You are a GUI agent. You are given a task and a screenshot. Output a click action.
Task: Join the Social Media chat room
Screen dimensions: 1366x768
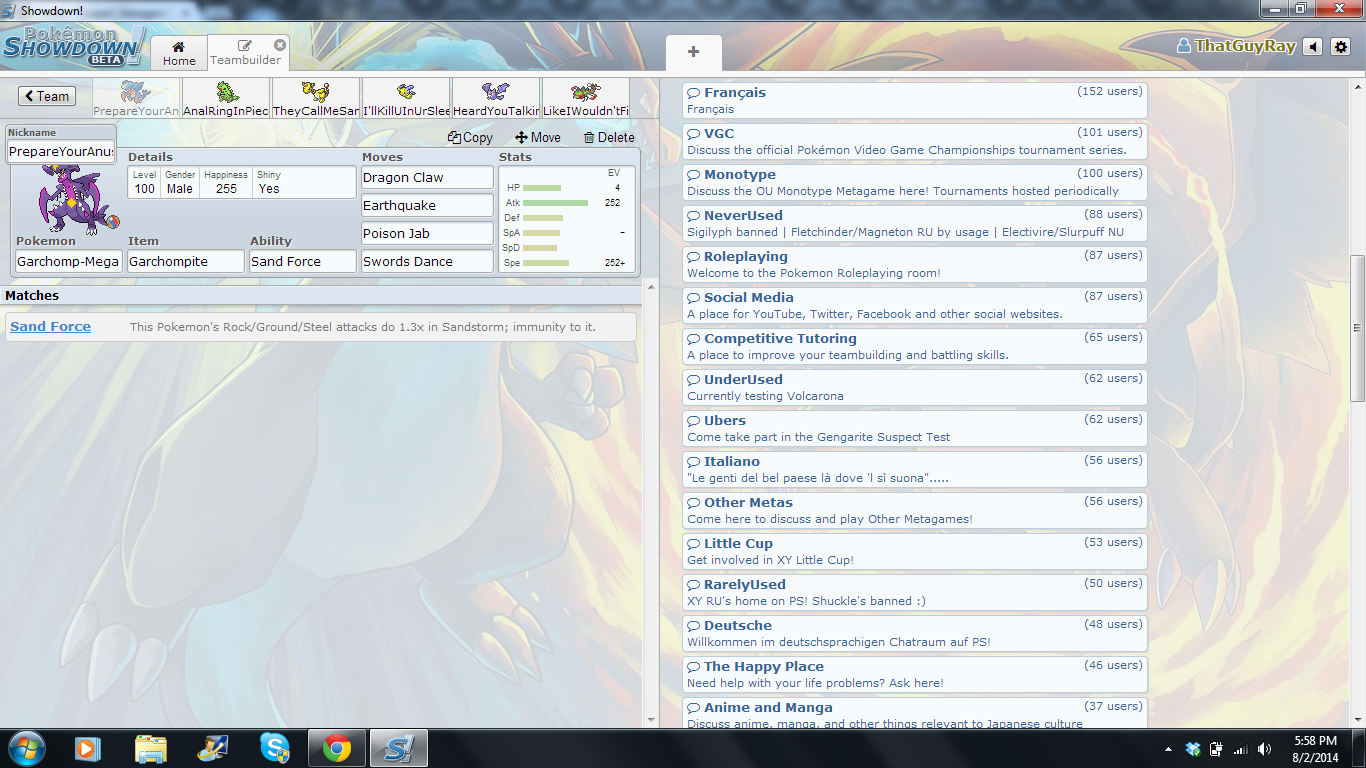[x=915, y=305]
